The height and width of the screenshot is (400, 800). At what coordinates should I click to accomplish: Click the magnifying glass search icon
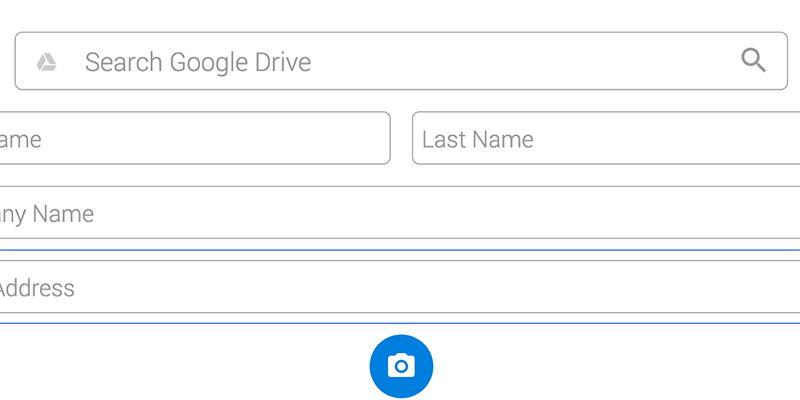[x=754, y=61]
